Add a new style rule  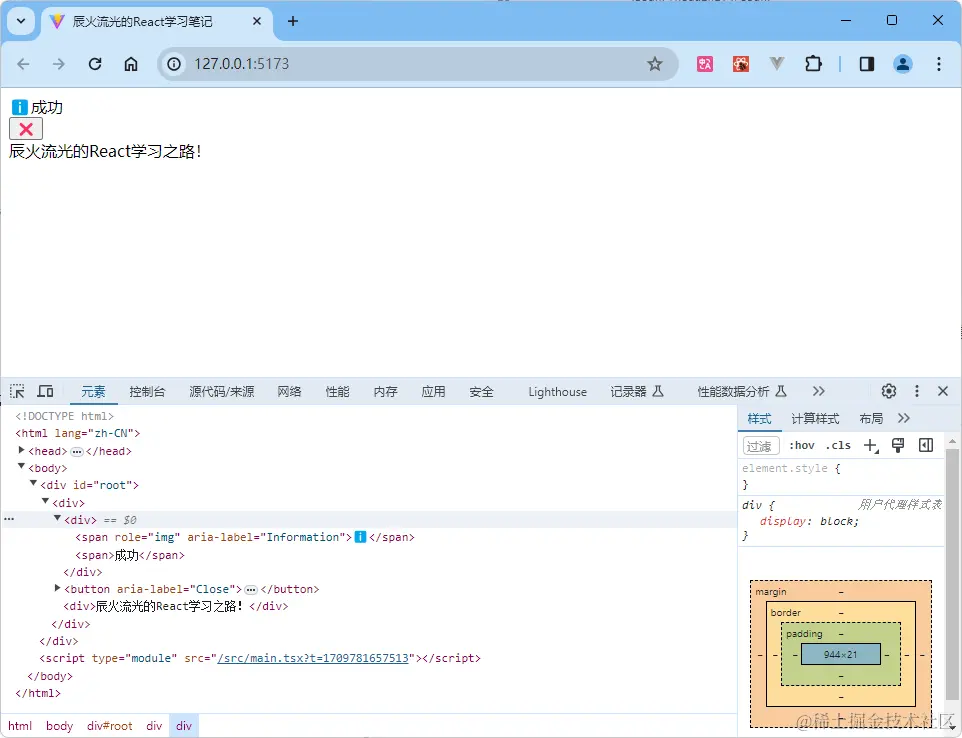[x=871, y=446]
